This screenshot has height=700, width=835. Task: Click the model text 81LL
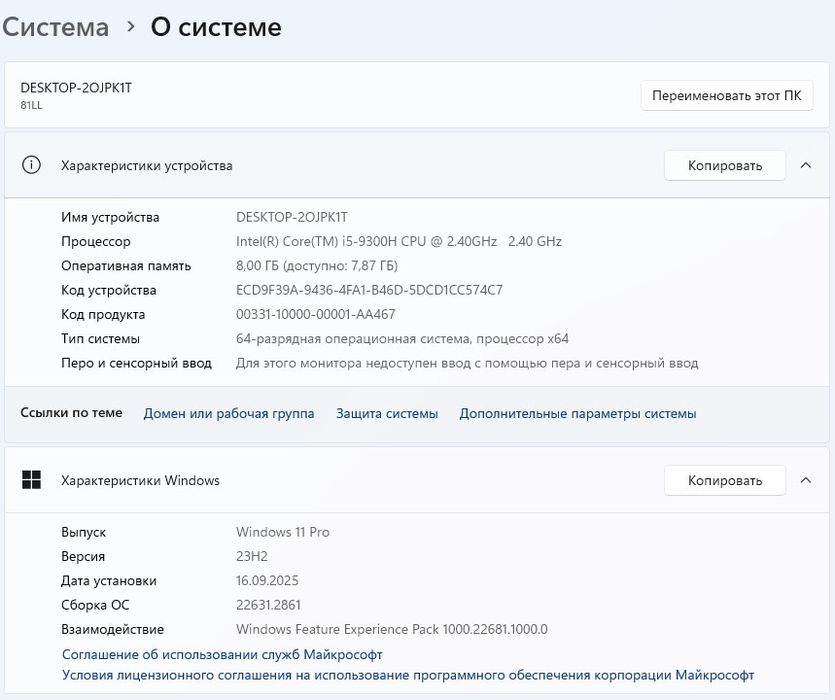[x=31, y=105]
